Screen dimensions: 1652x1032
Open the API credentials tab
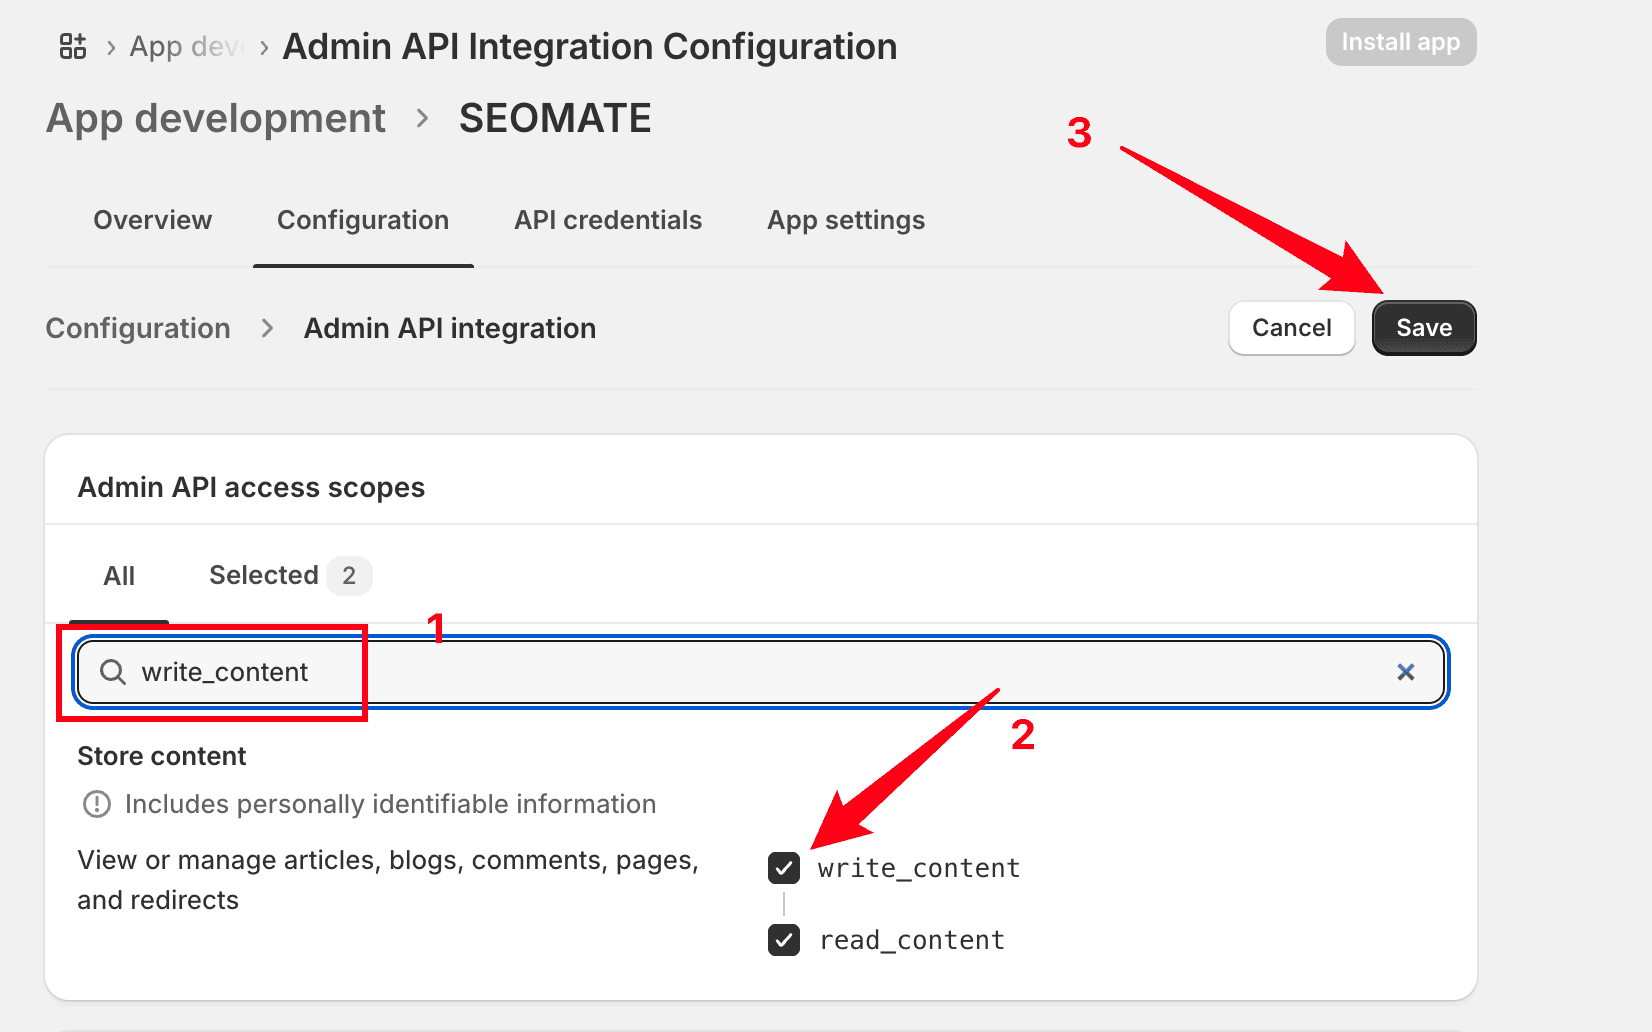coord(608,220)
